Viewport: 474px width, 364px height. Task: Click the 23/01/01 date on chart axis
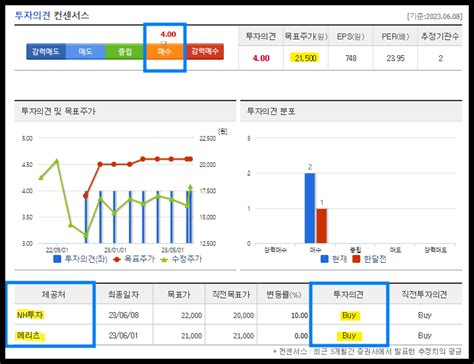(x=115, y=250)
